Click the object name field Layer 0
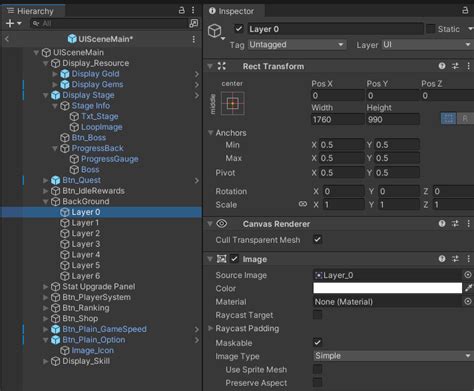The height and width of the screenshot is (391, 474). pos(335,29)
